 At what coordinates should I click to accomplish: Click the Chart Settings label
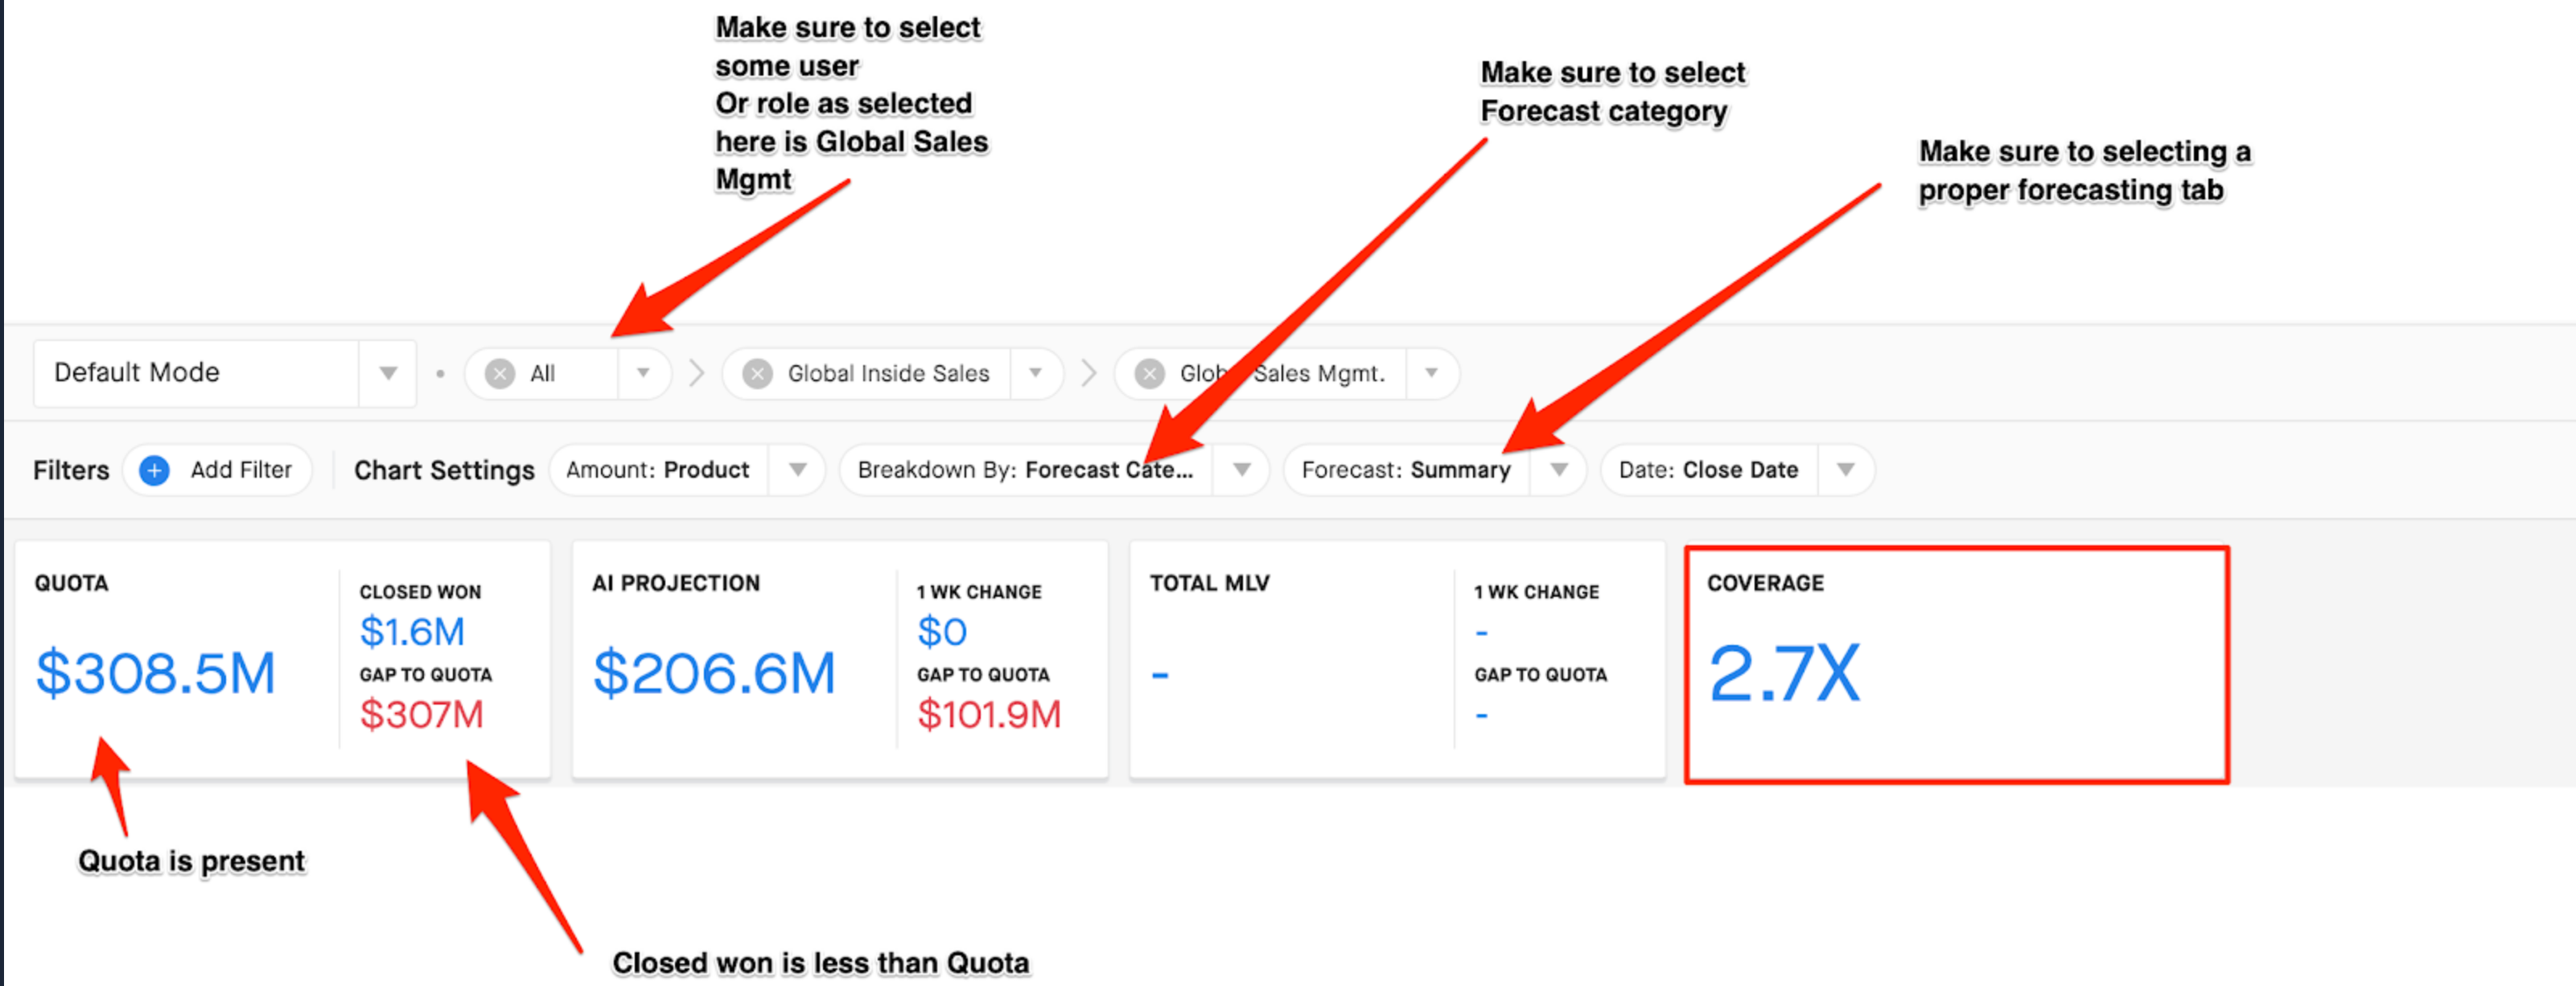[x=444, y=470]
